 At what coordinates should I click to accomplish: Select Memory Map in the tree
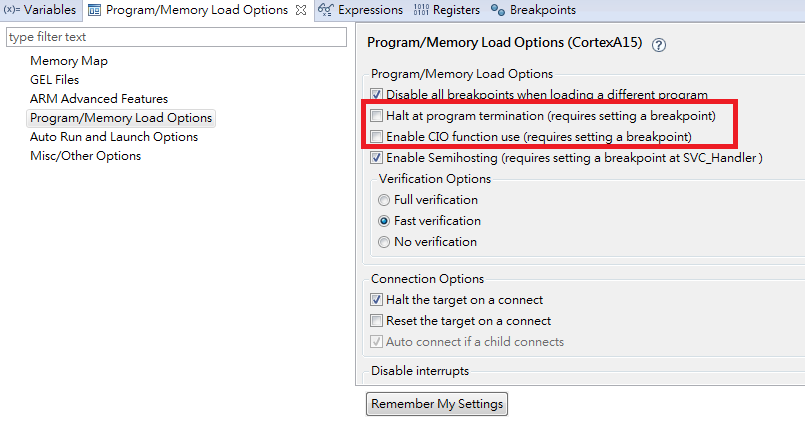pos(69,61)
